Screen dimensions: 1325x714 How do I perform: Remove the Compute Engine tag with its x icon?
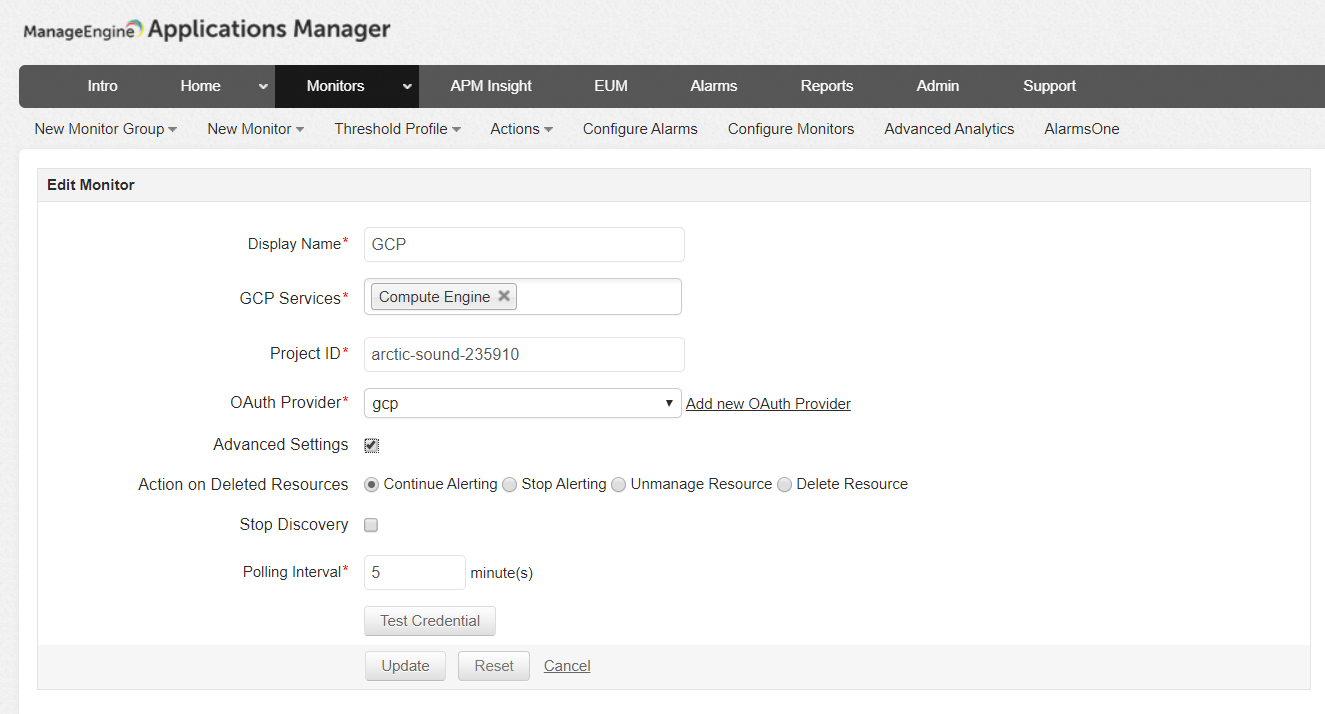tap(504, 296)
